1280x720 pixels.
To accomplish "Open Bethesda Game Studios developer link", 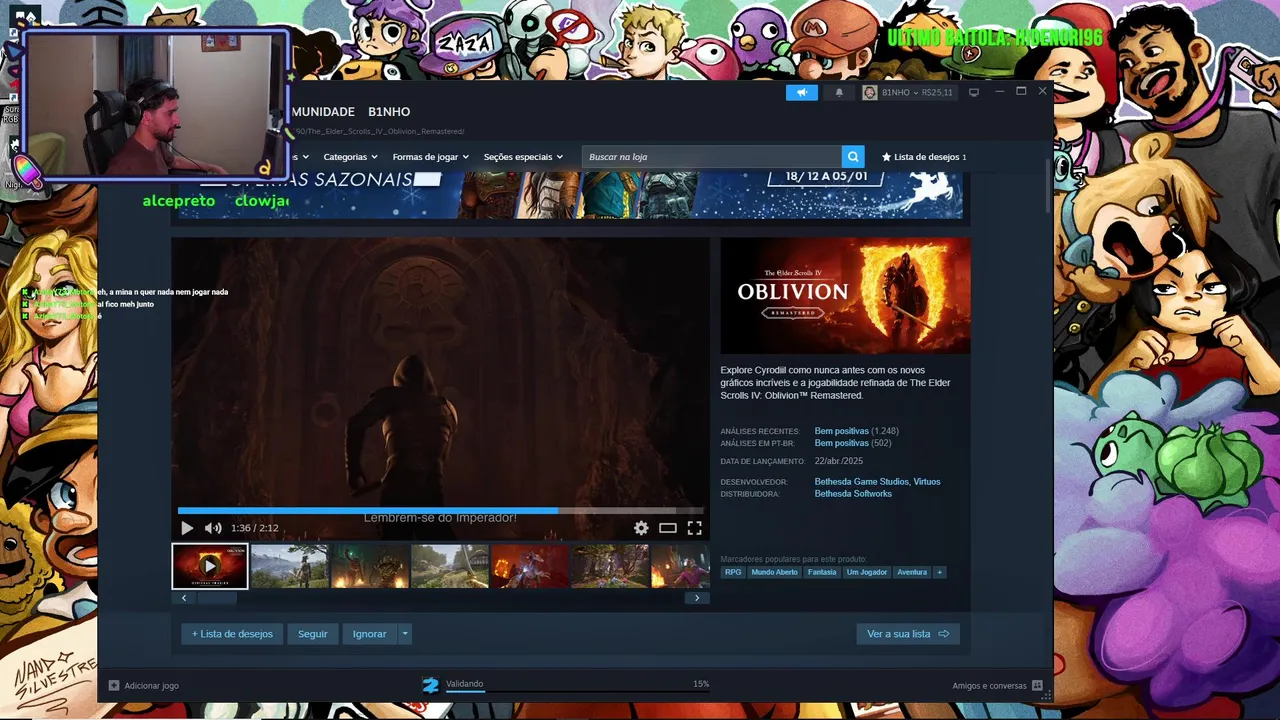I will tap(861, 482).
